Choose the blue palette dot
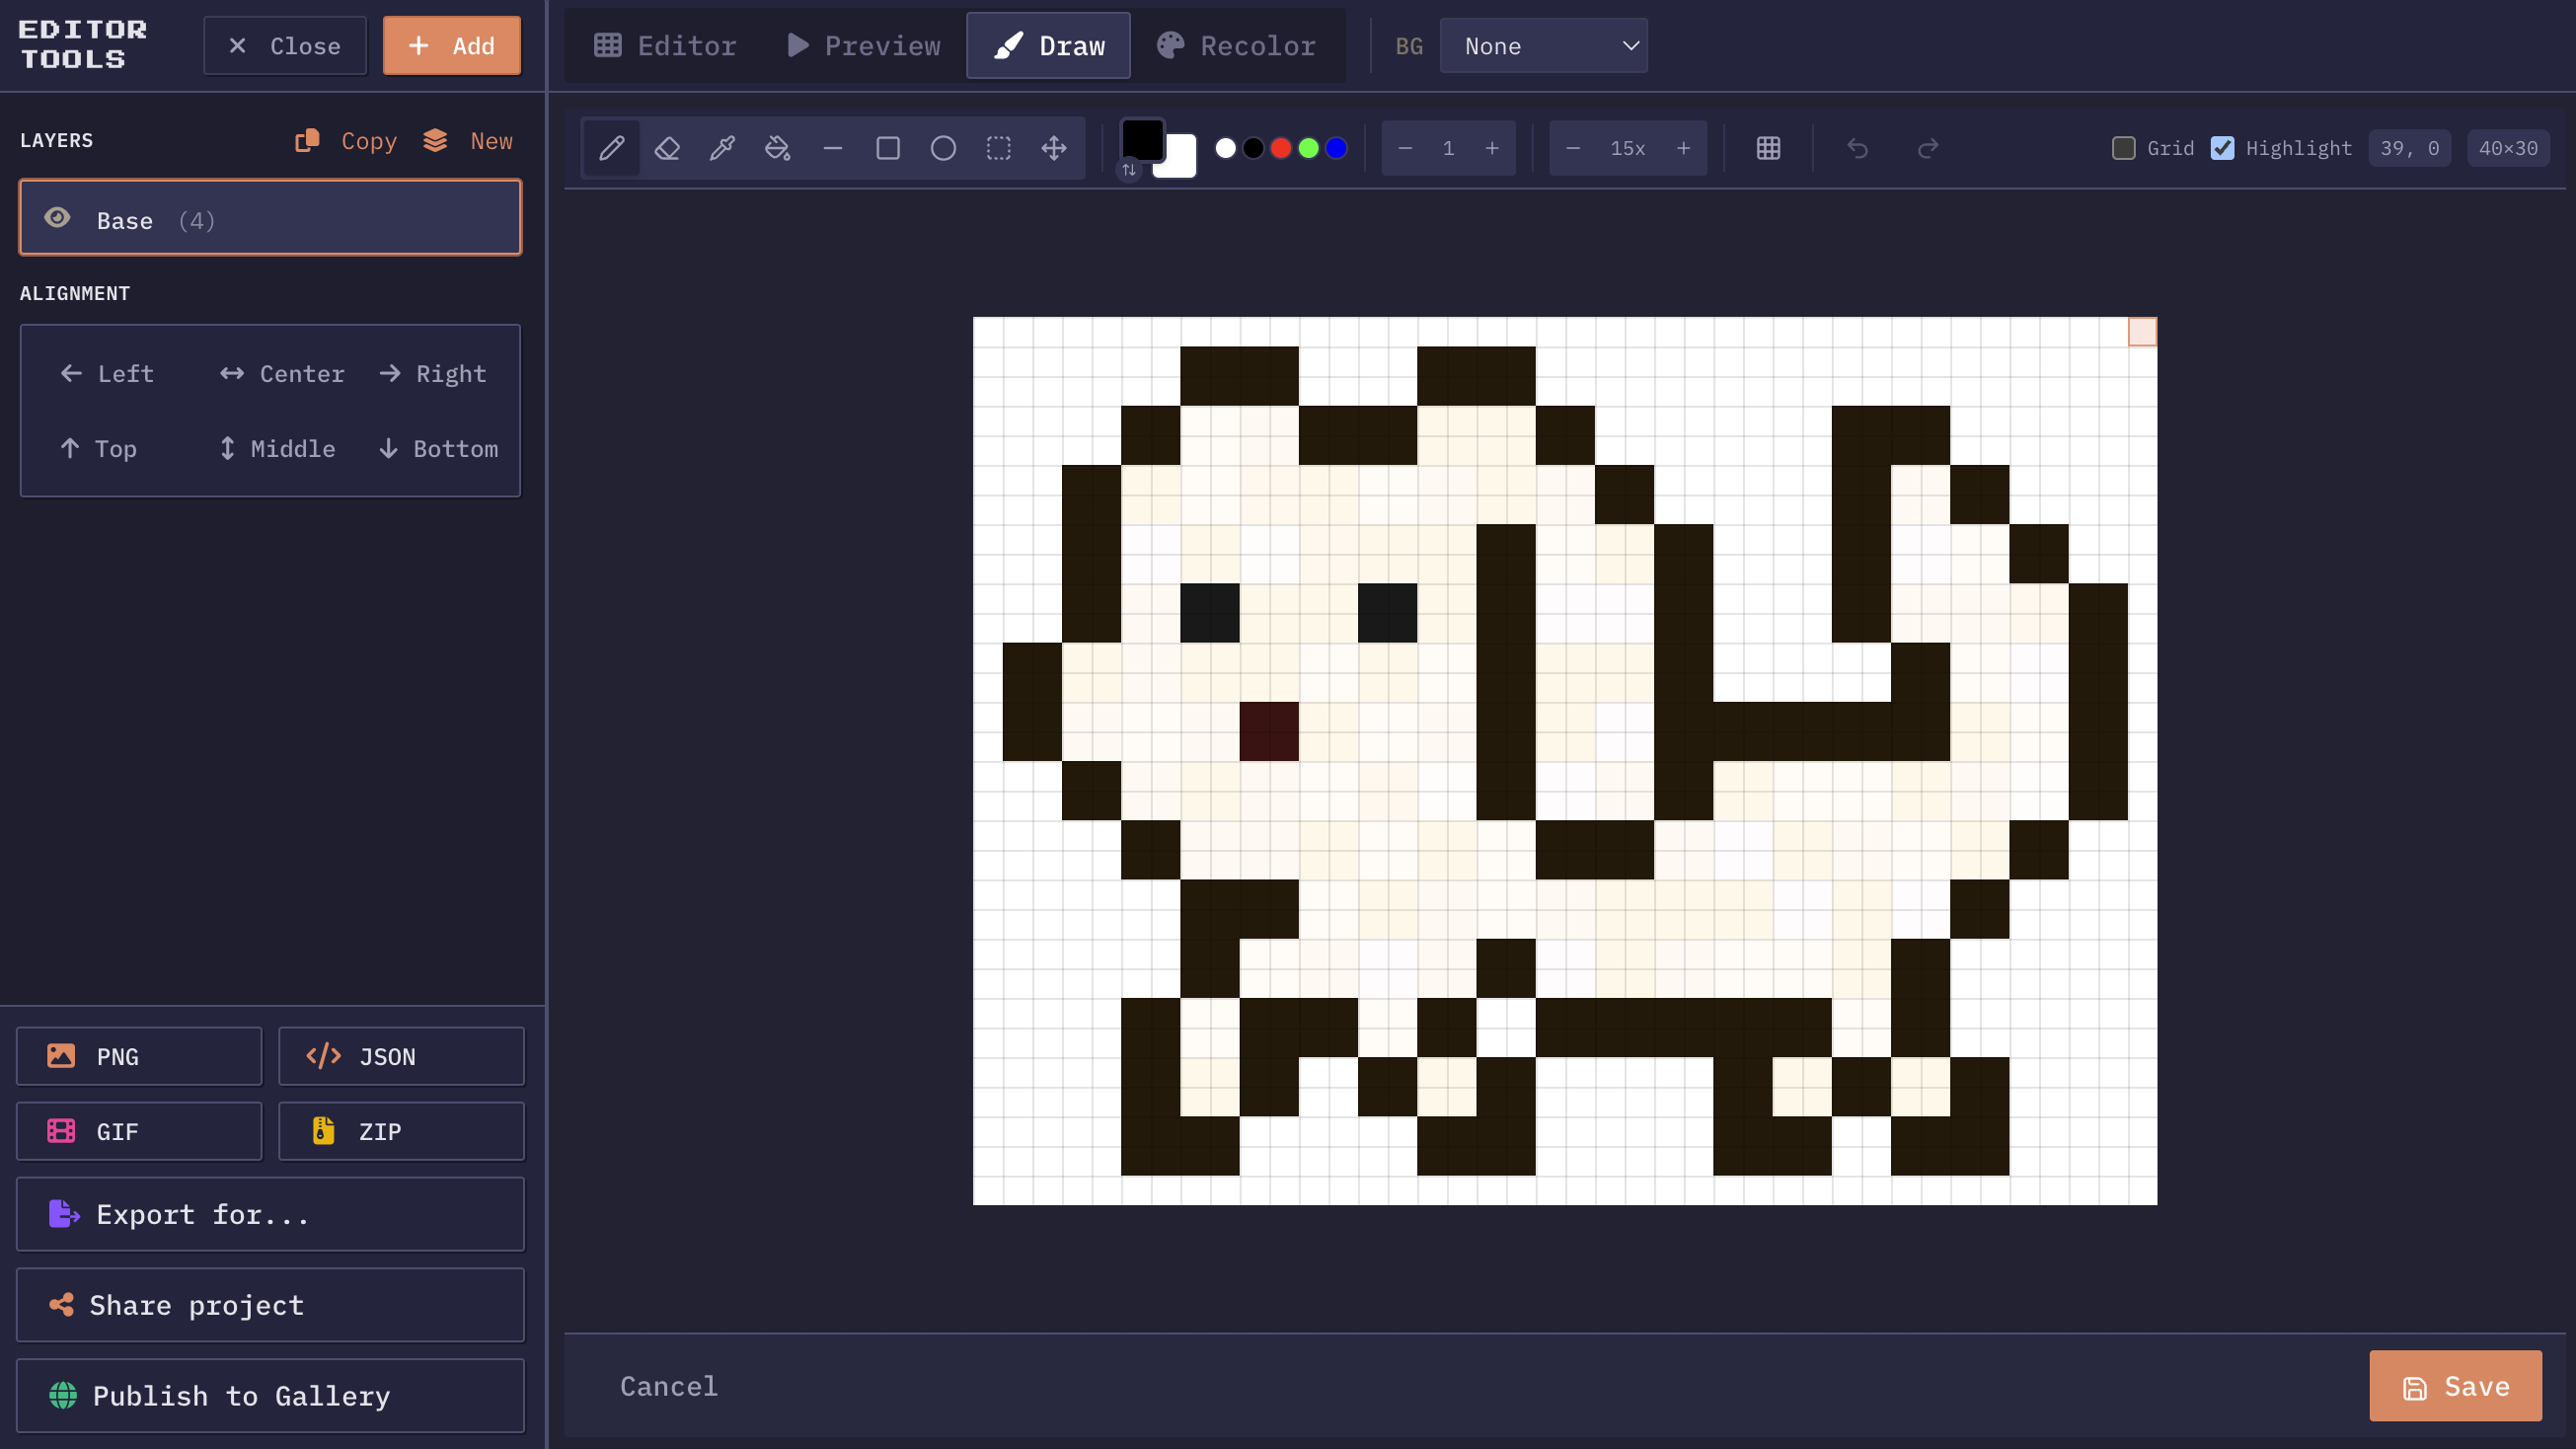Image resolution: width=2576 pixels, height=1449 pixels. click(1336, 148)
